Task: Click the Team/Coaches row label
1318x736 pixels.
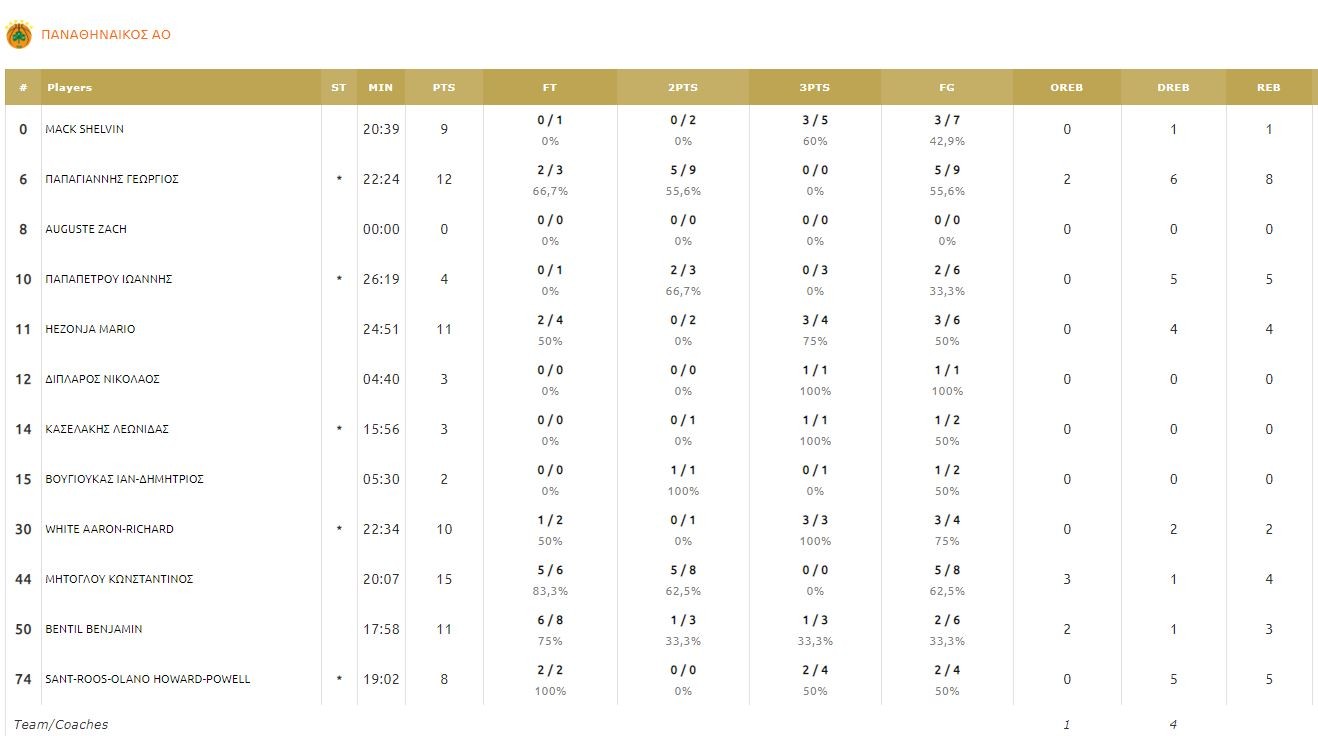Action: (x=61, y=724)
